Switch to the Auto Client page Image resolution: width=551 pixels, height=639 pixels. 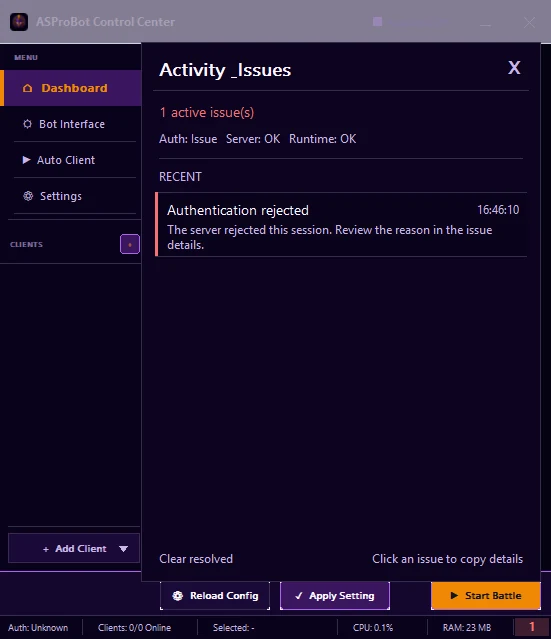[71, 160]
